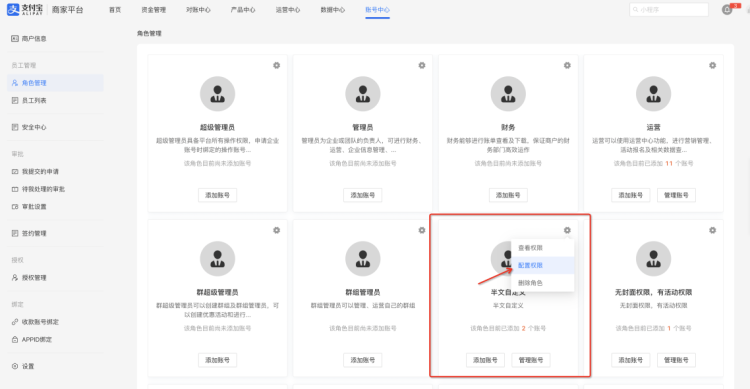Choose 配置权限 from the popup menu

pos(542,265)
